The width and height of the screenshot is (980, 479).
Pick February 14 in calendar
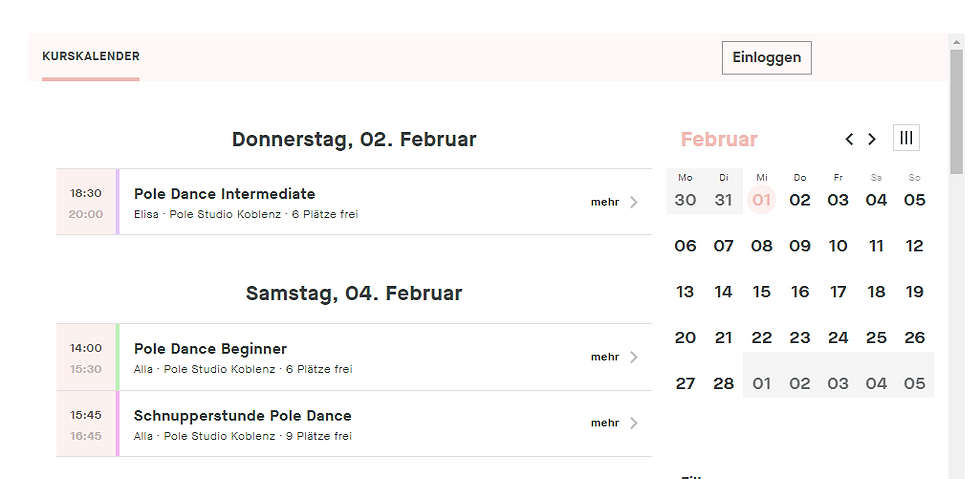pos(723,292)
